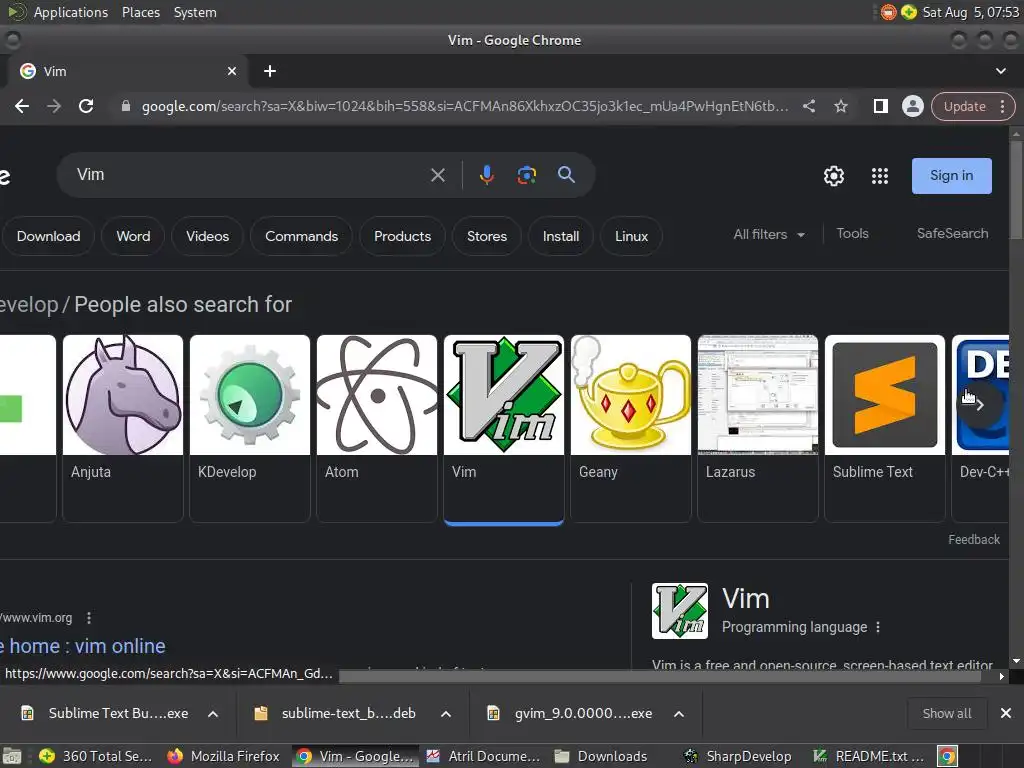Open the Google apps grid

click(880, 176)
